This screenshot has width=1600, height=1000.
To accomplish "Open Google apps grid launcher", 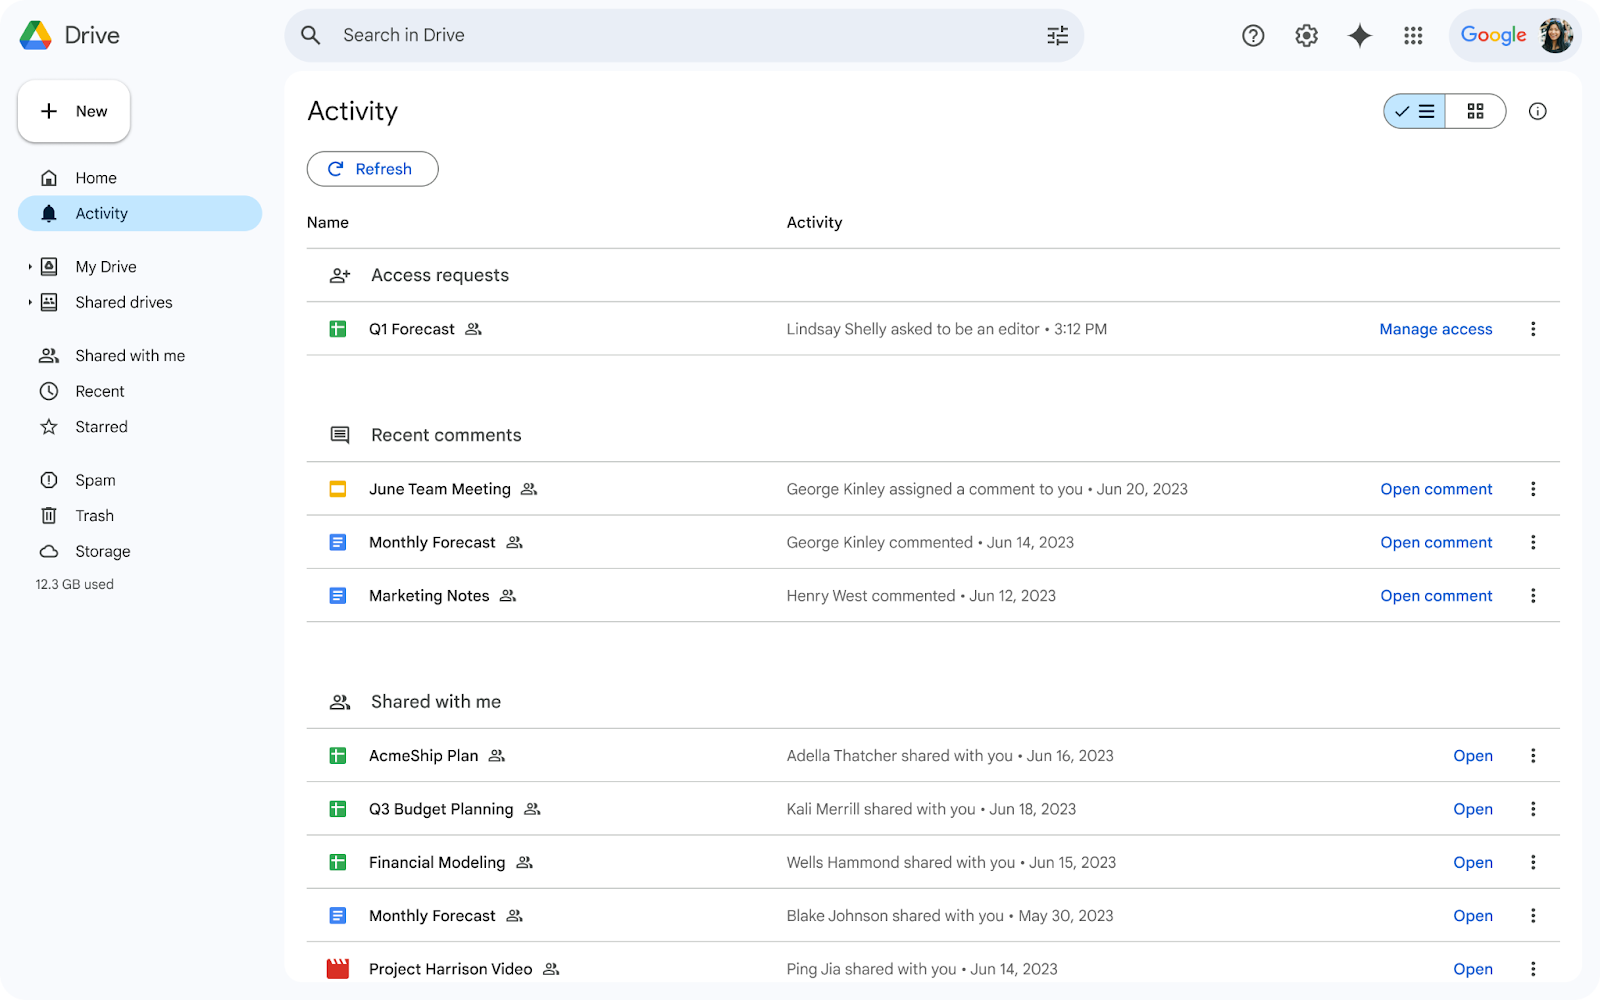I will pyautogui.click(x=1413, y=36).
